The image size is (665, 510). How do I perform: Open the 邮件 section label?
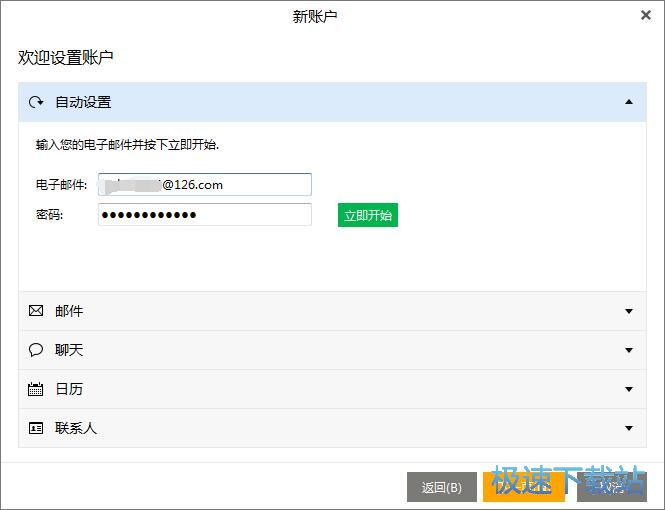click(x=69, y=311)
